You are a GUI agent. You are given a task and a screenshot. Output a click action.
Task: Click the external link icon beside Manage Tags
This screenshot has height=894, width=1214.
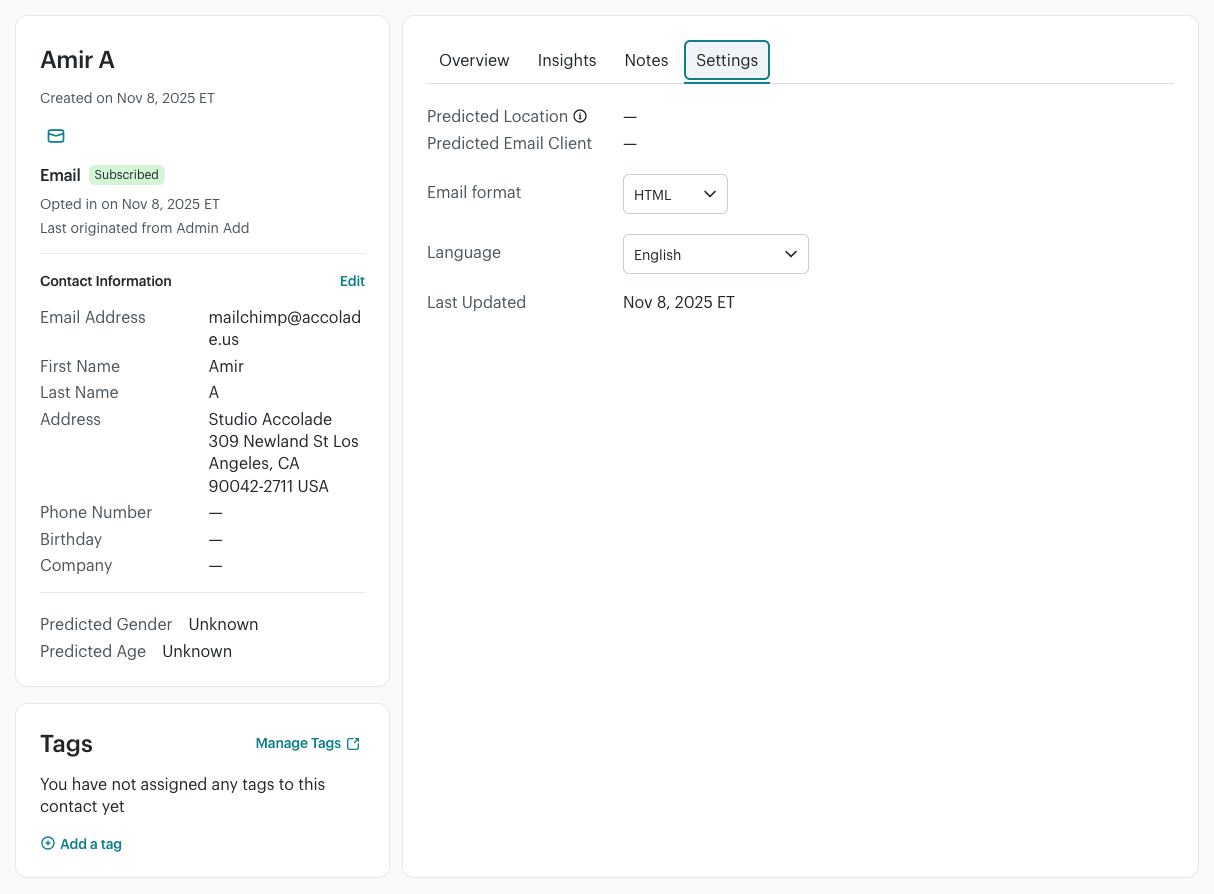point(353,743)
